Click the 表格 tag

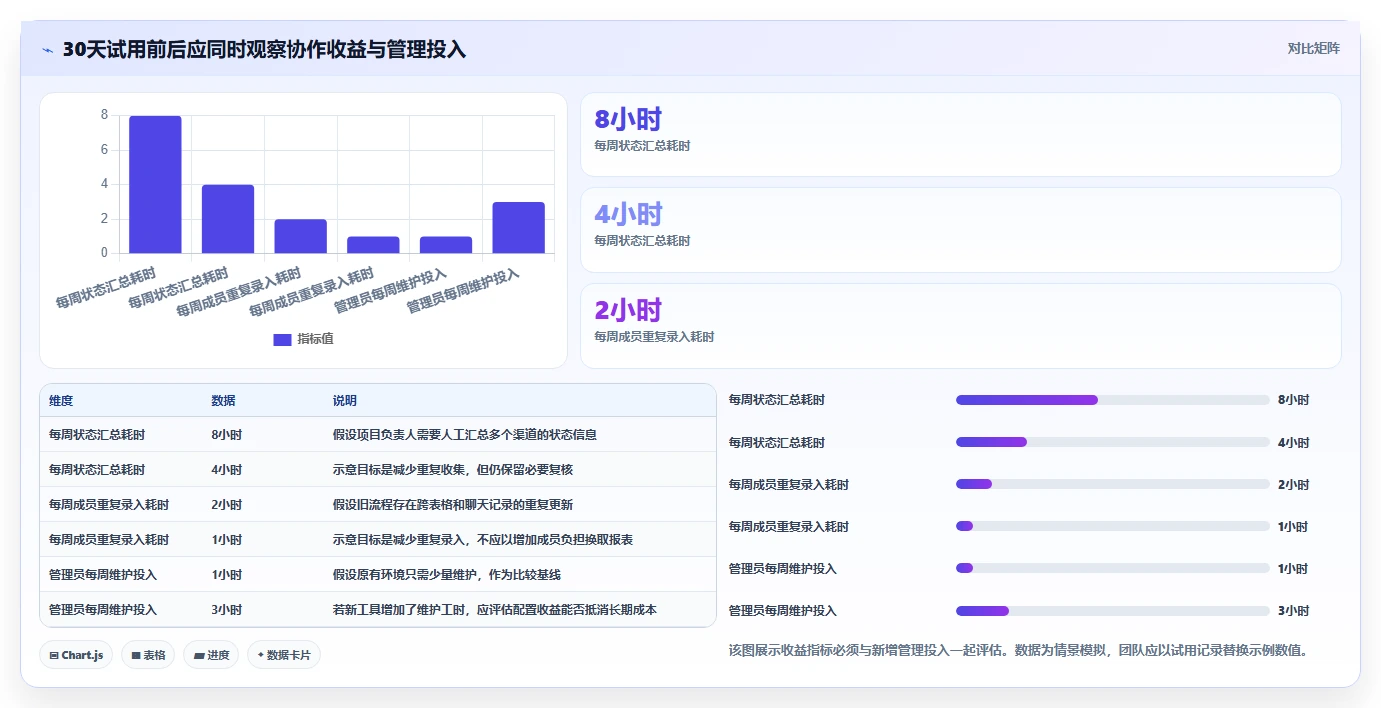tap(148, 655)
